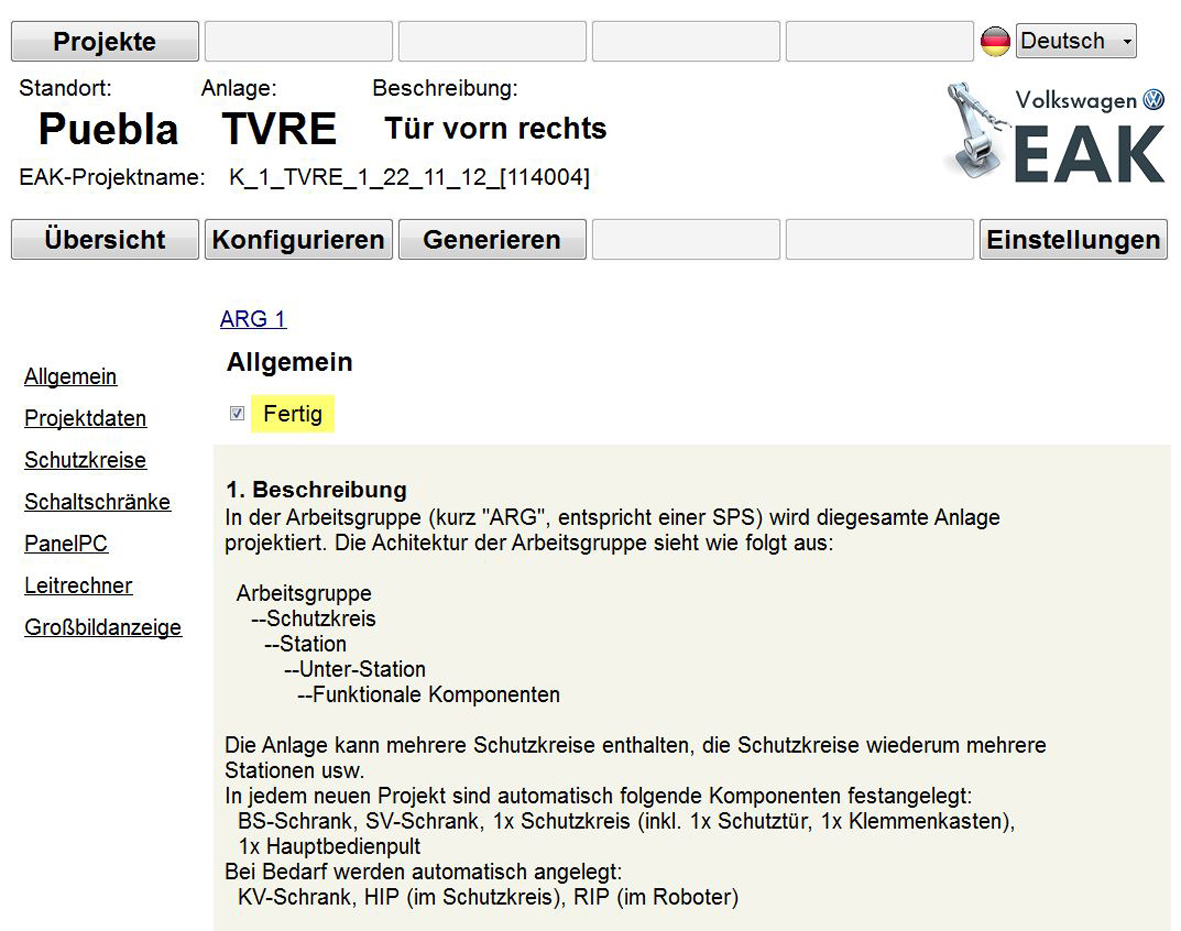The image size is (1181, 931).
Task: Click the empty button right of Generieren
Action: click(x=686, y=240)
